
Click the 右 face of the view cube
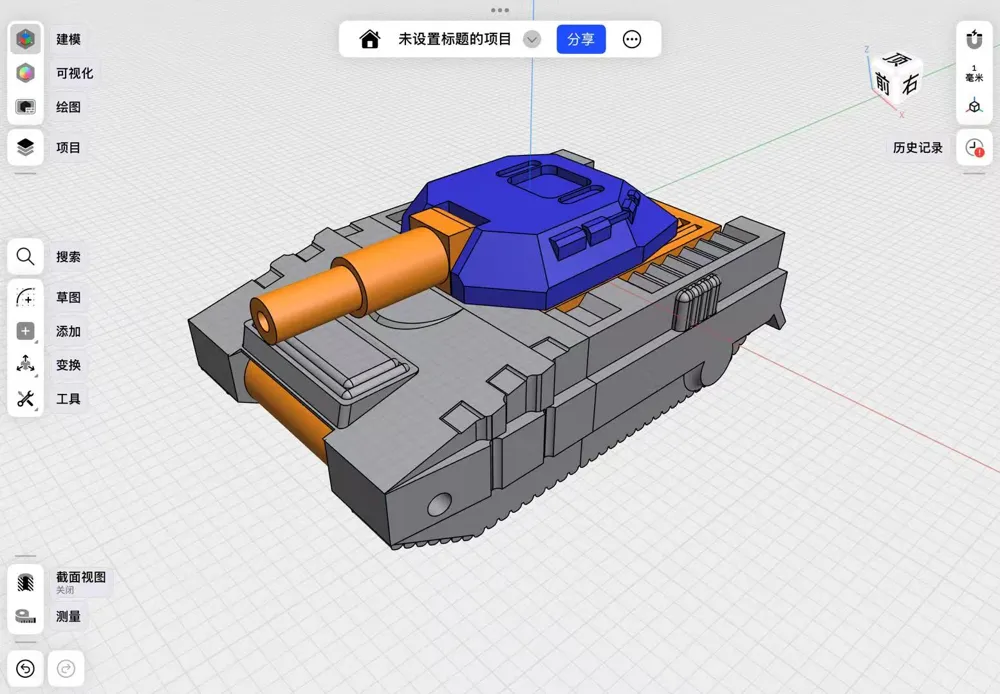click(x=911, y=84)
